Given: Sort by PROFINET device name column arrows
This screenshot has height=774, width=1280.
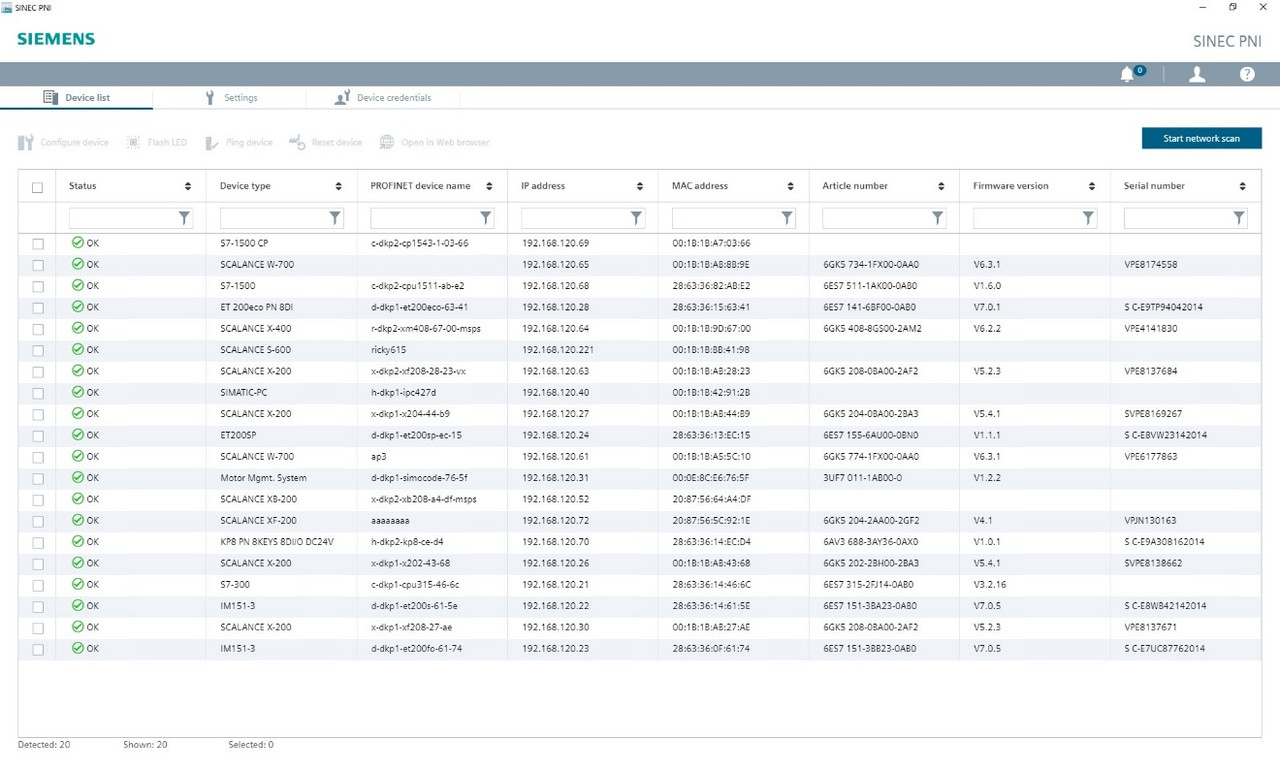Looking at the screenshot, I should tap(489, 186).
